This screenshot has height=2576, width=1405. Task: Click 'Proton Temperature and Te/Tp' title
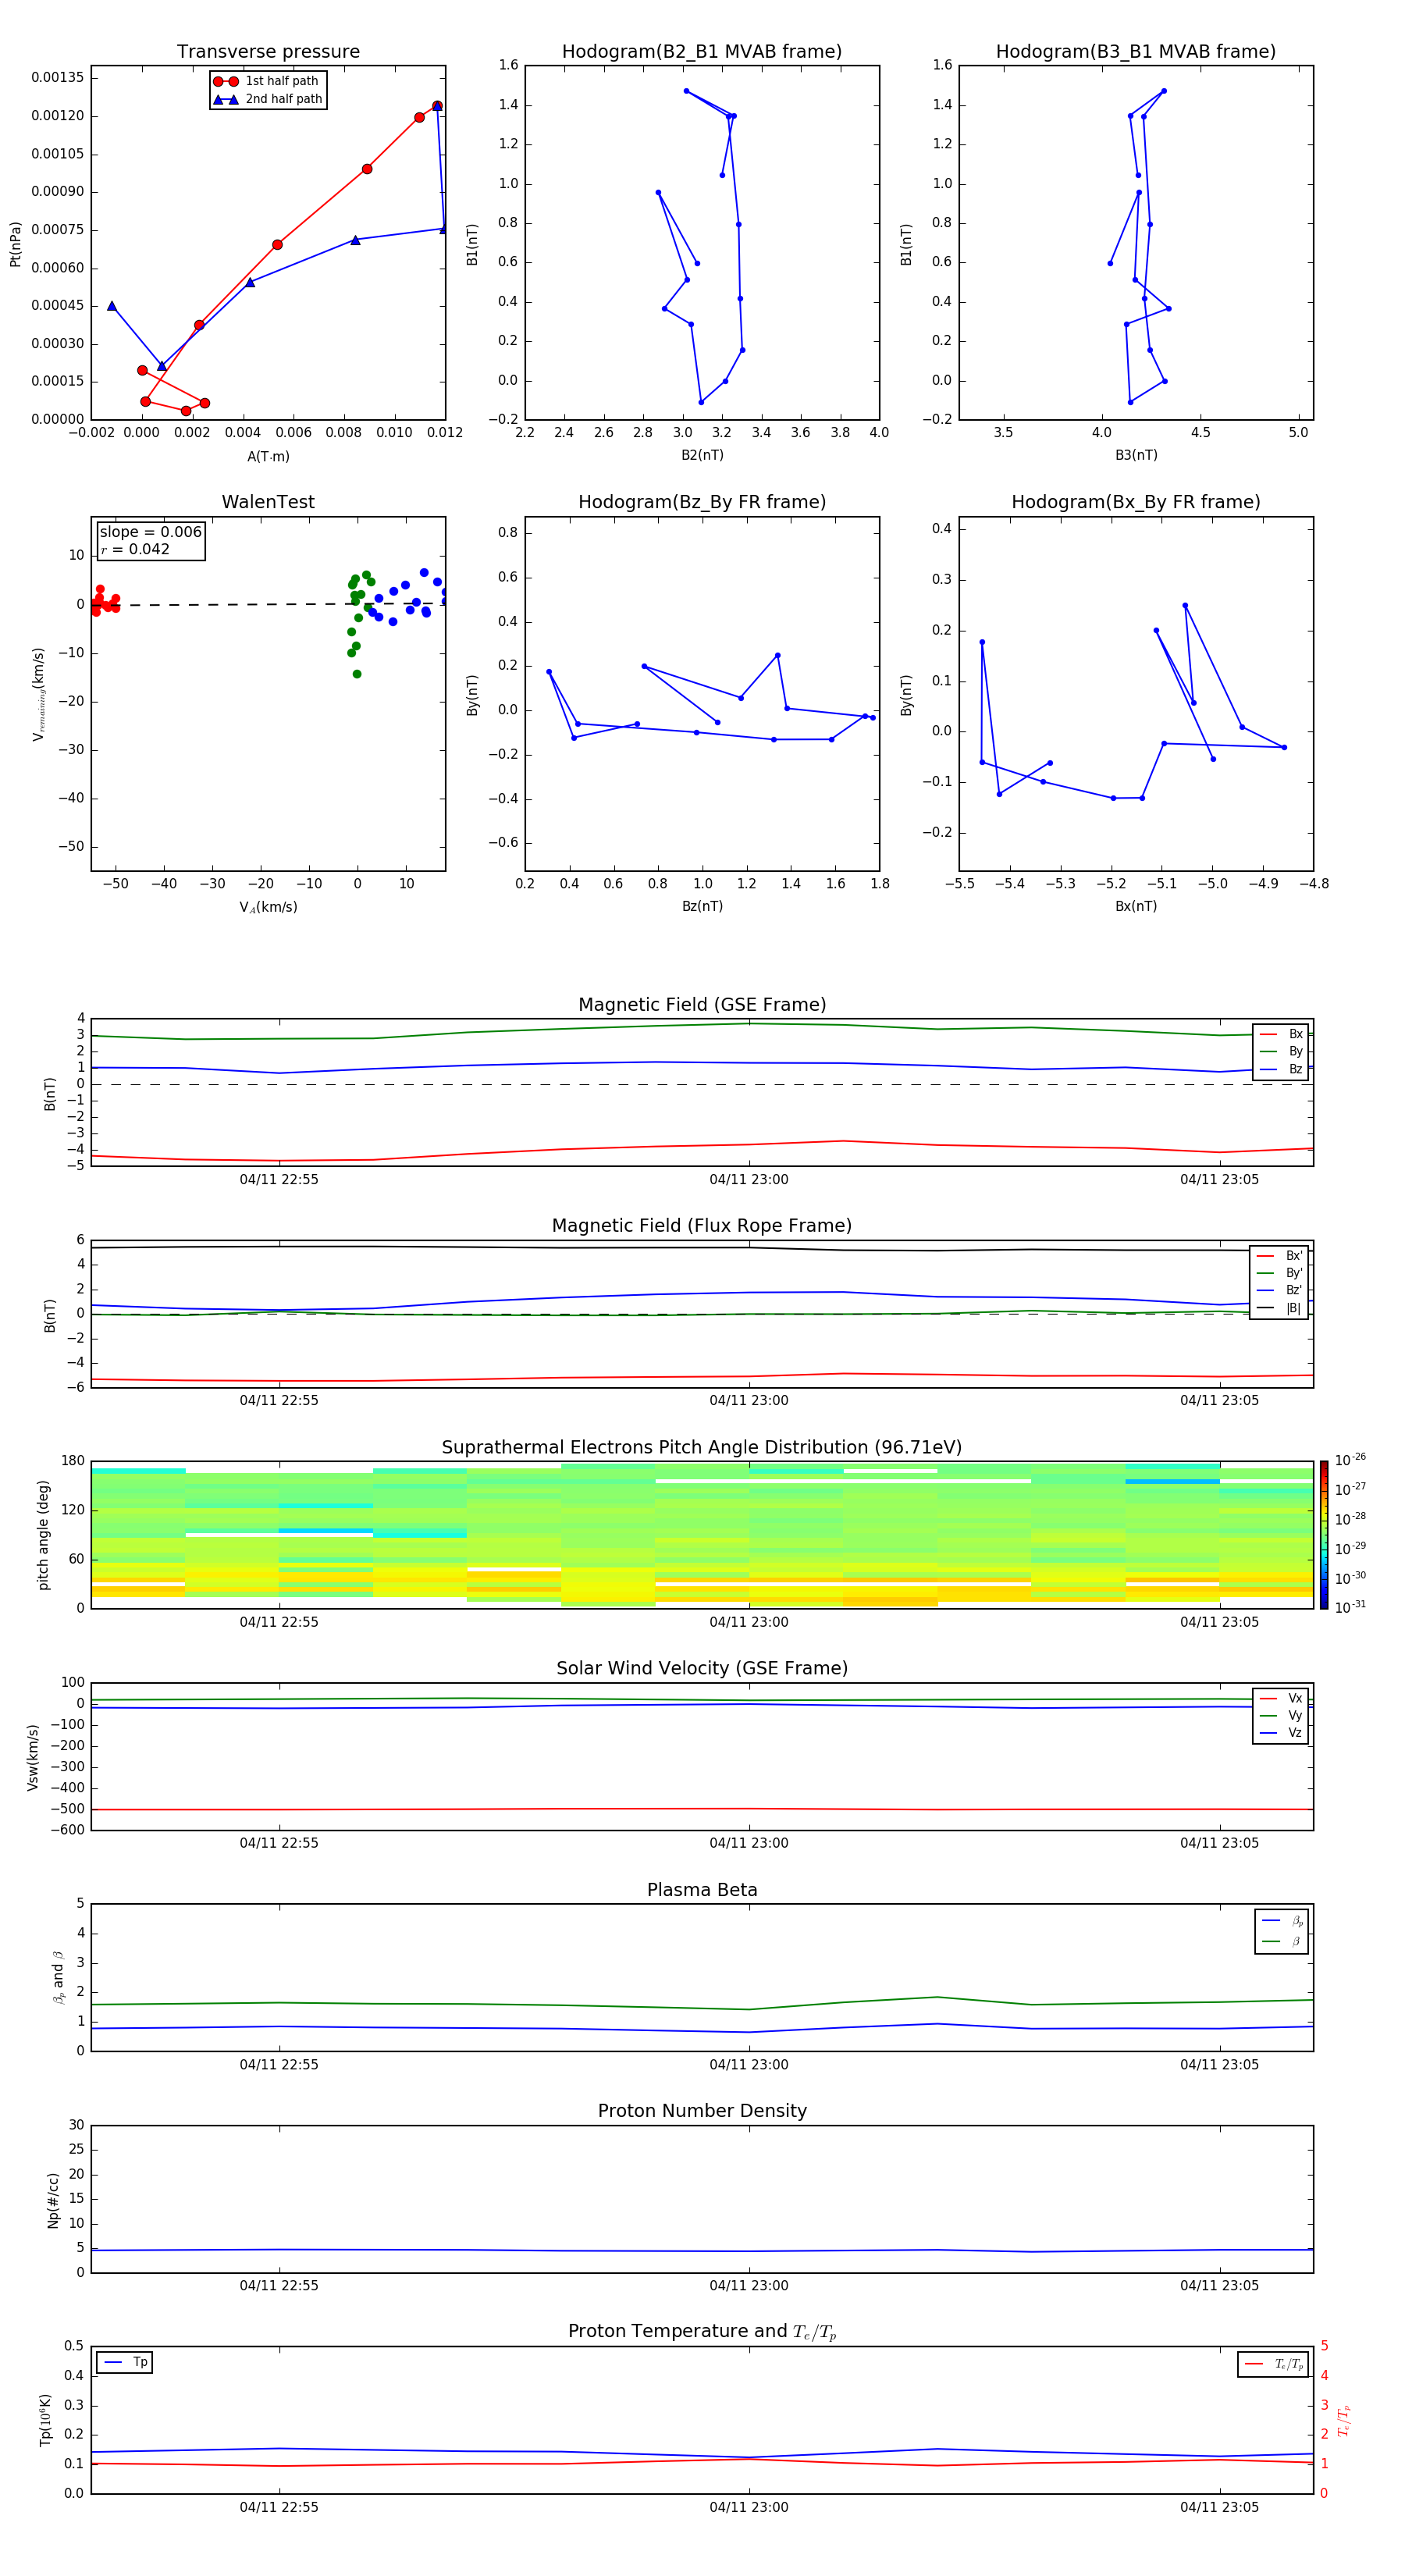coord(702,2332)
